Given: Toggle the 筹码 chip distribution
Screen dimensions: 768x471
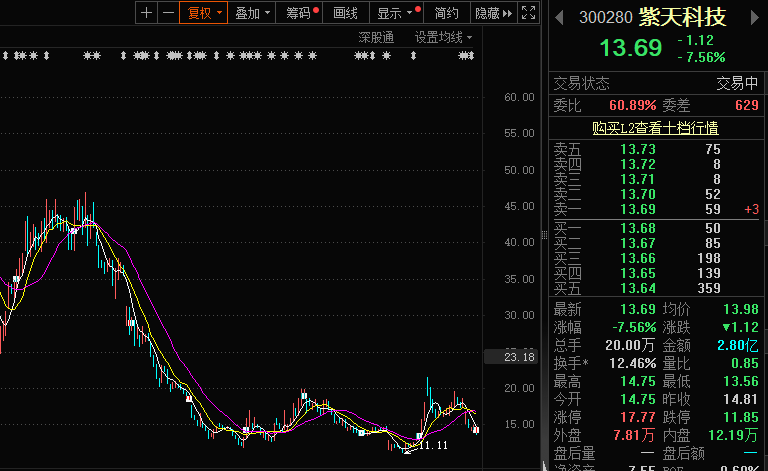Looking at the screenshot, I should [298, 13].
